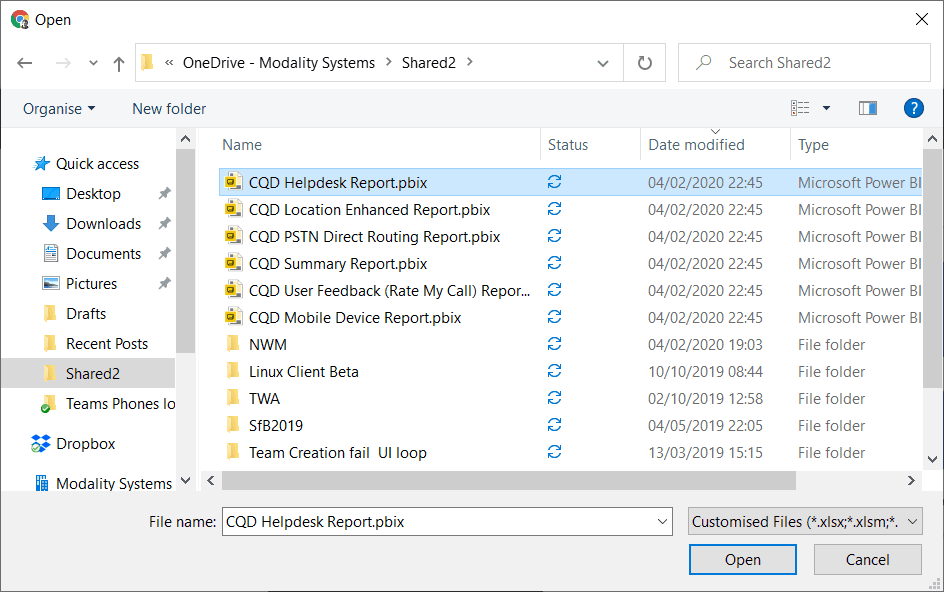944x592 pixels.
Task: Toggle the preview pane icon
Action: click(867, 108)
